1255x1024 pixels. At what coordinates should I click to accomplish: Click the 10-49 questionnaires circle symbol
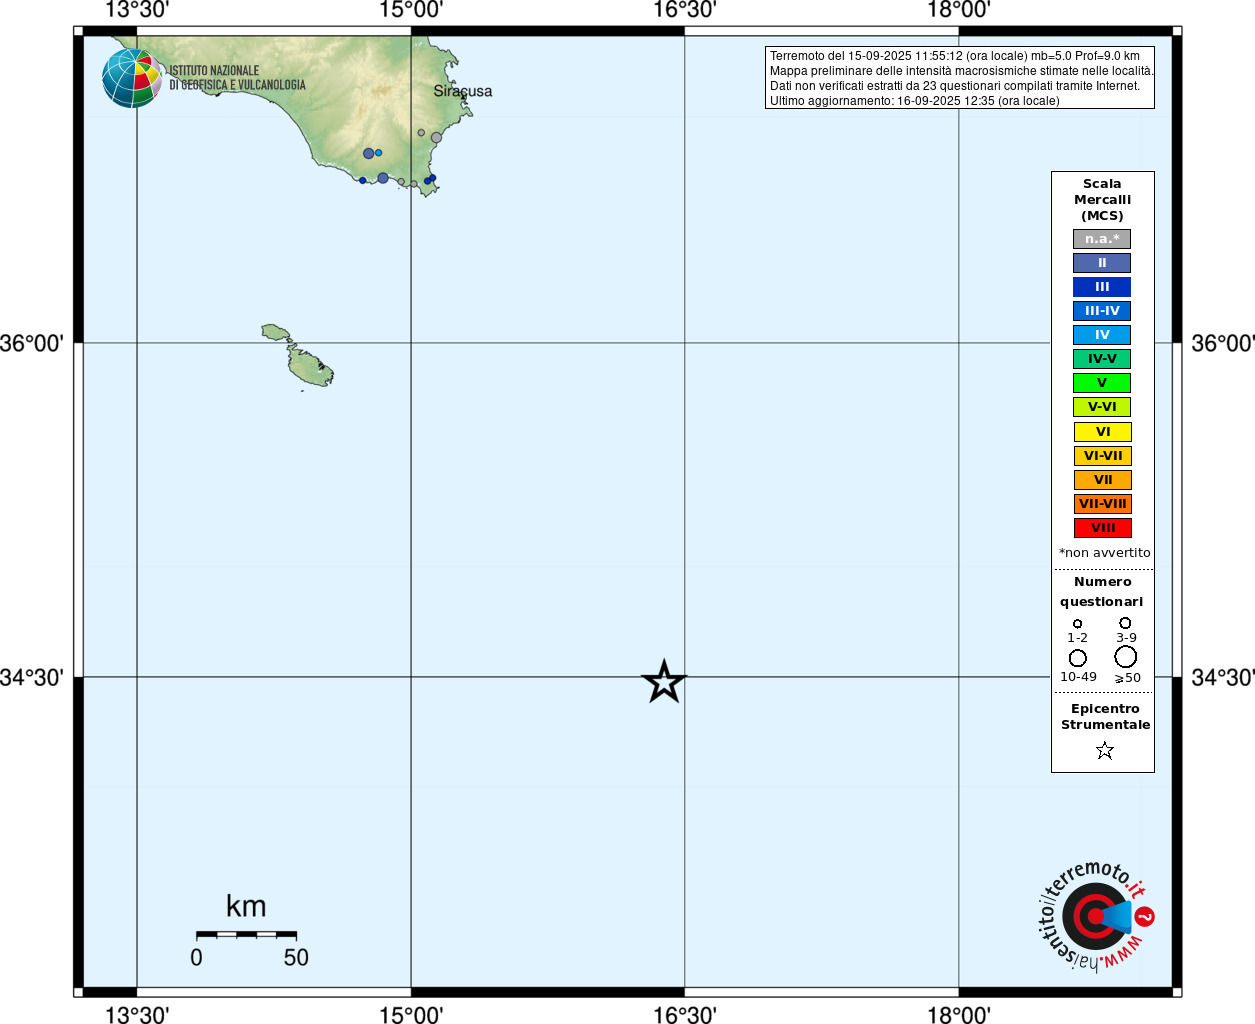(x=1078, y=658)
